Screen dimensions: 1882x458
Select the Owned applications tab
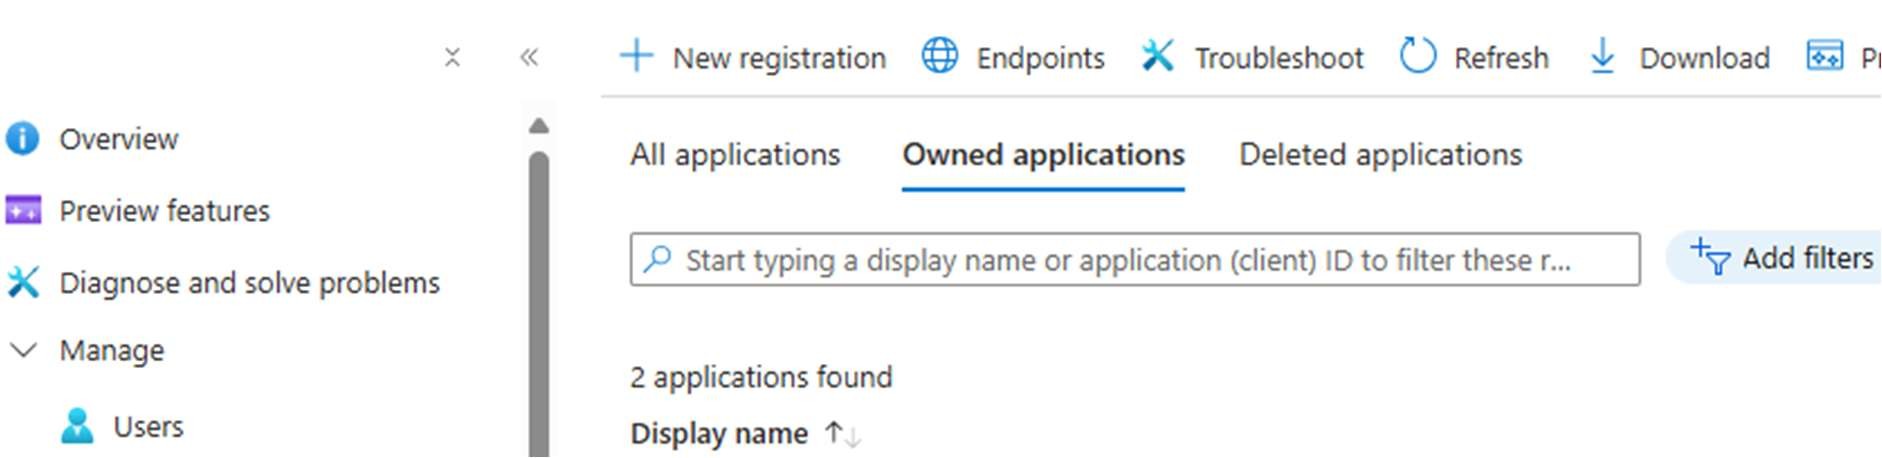click(x=1043, y=155)
